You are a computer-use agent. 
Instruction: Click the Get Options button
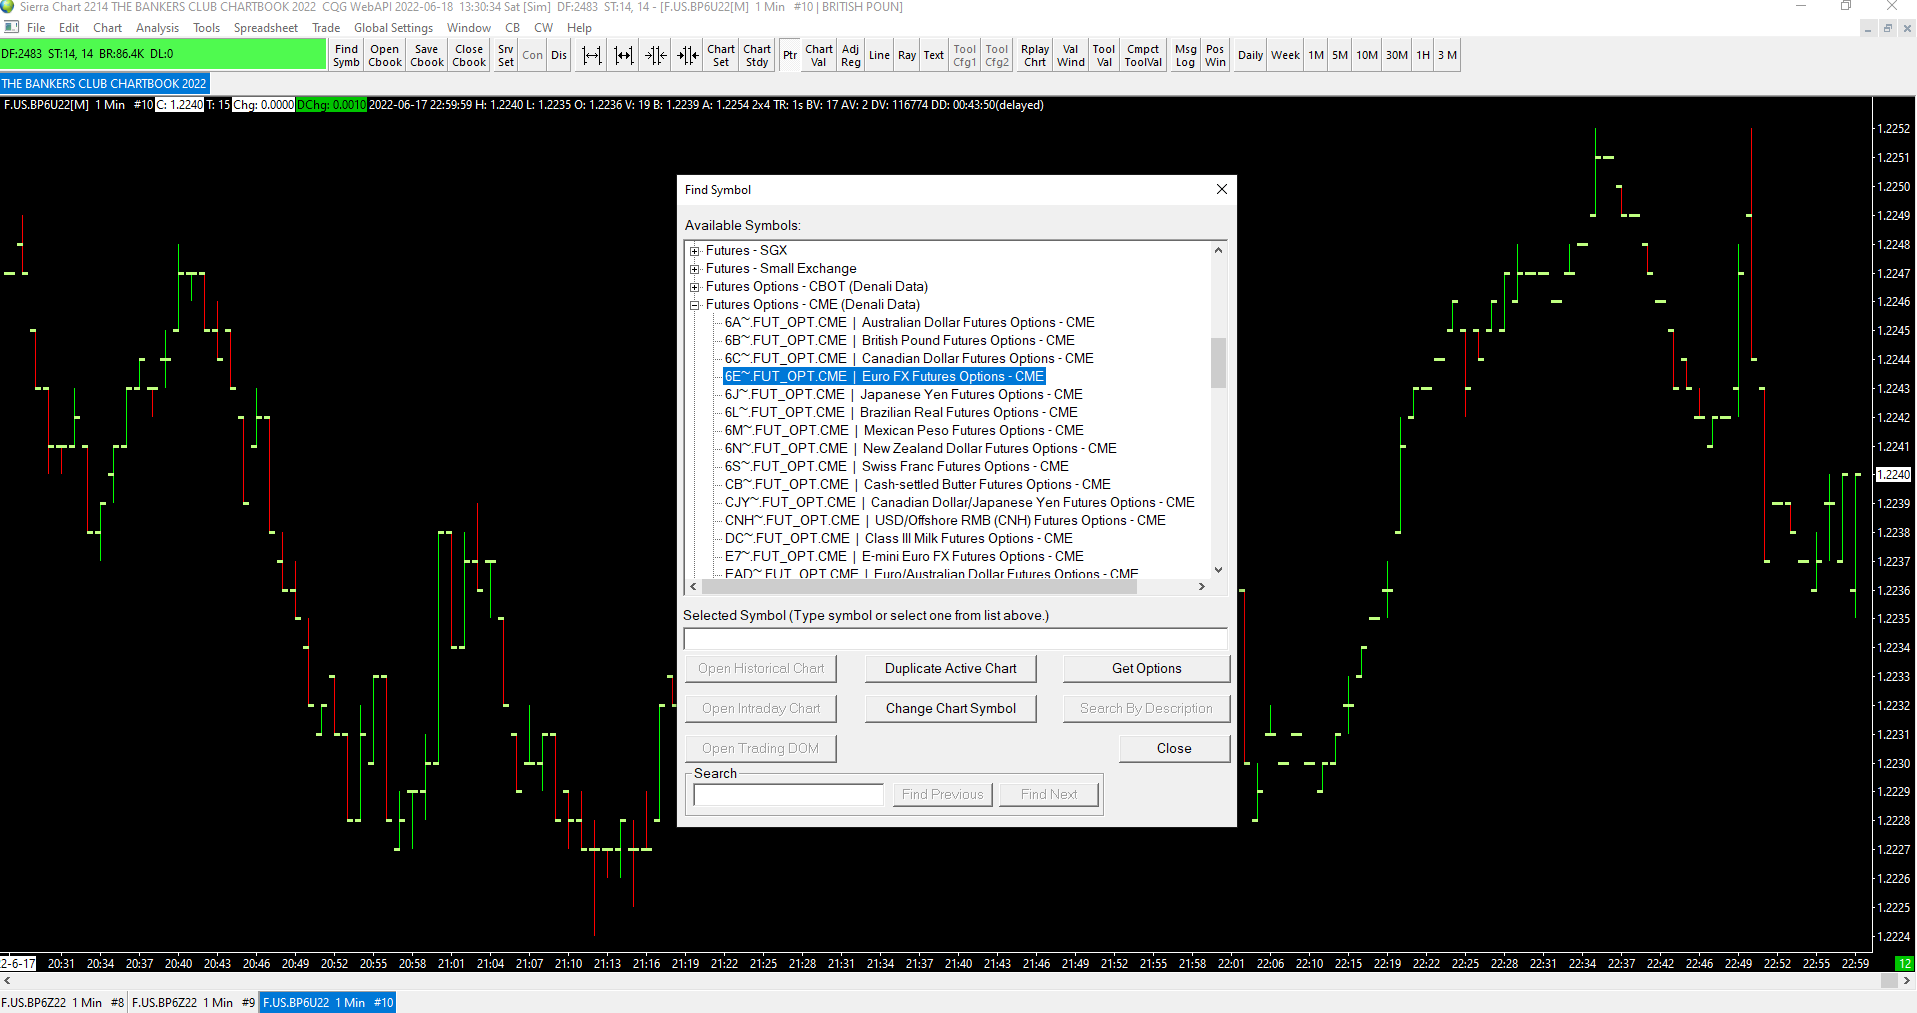click(1146, 668)
